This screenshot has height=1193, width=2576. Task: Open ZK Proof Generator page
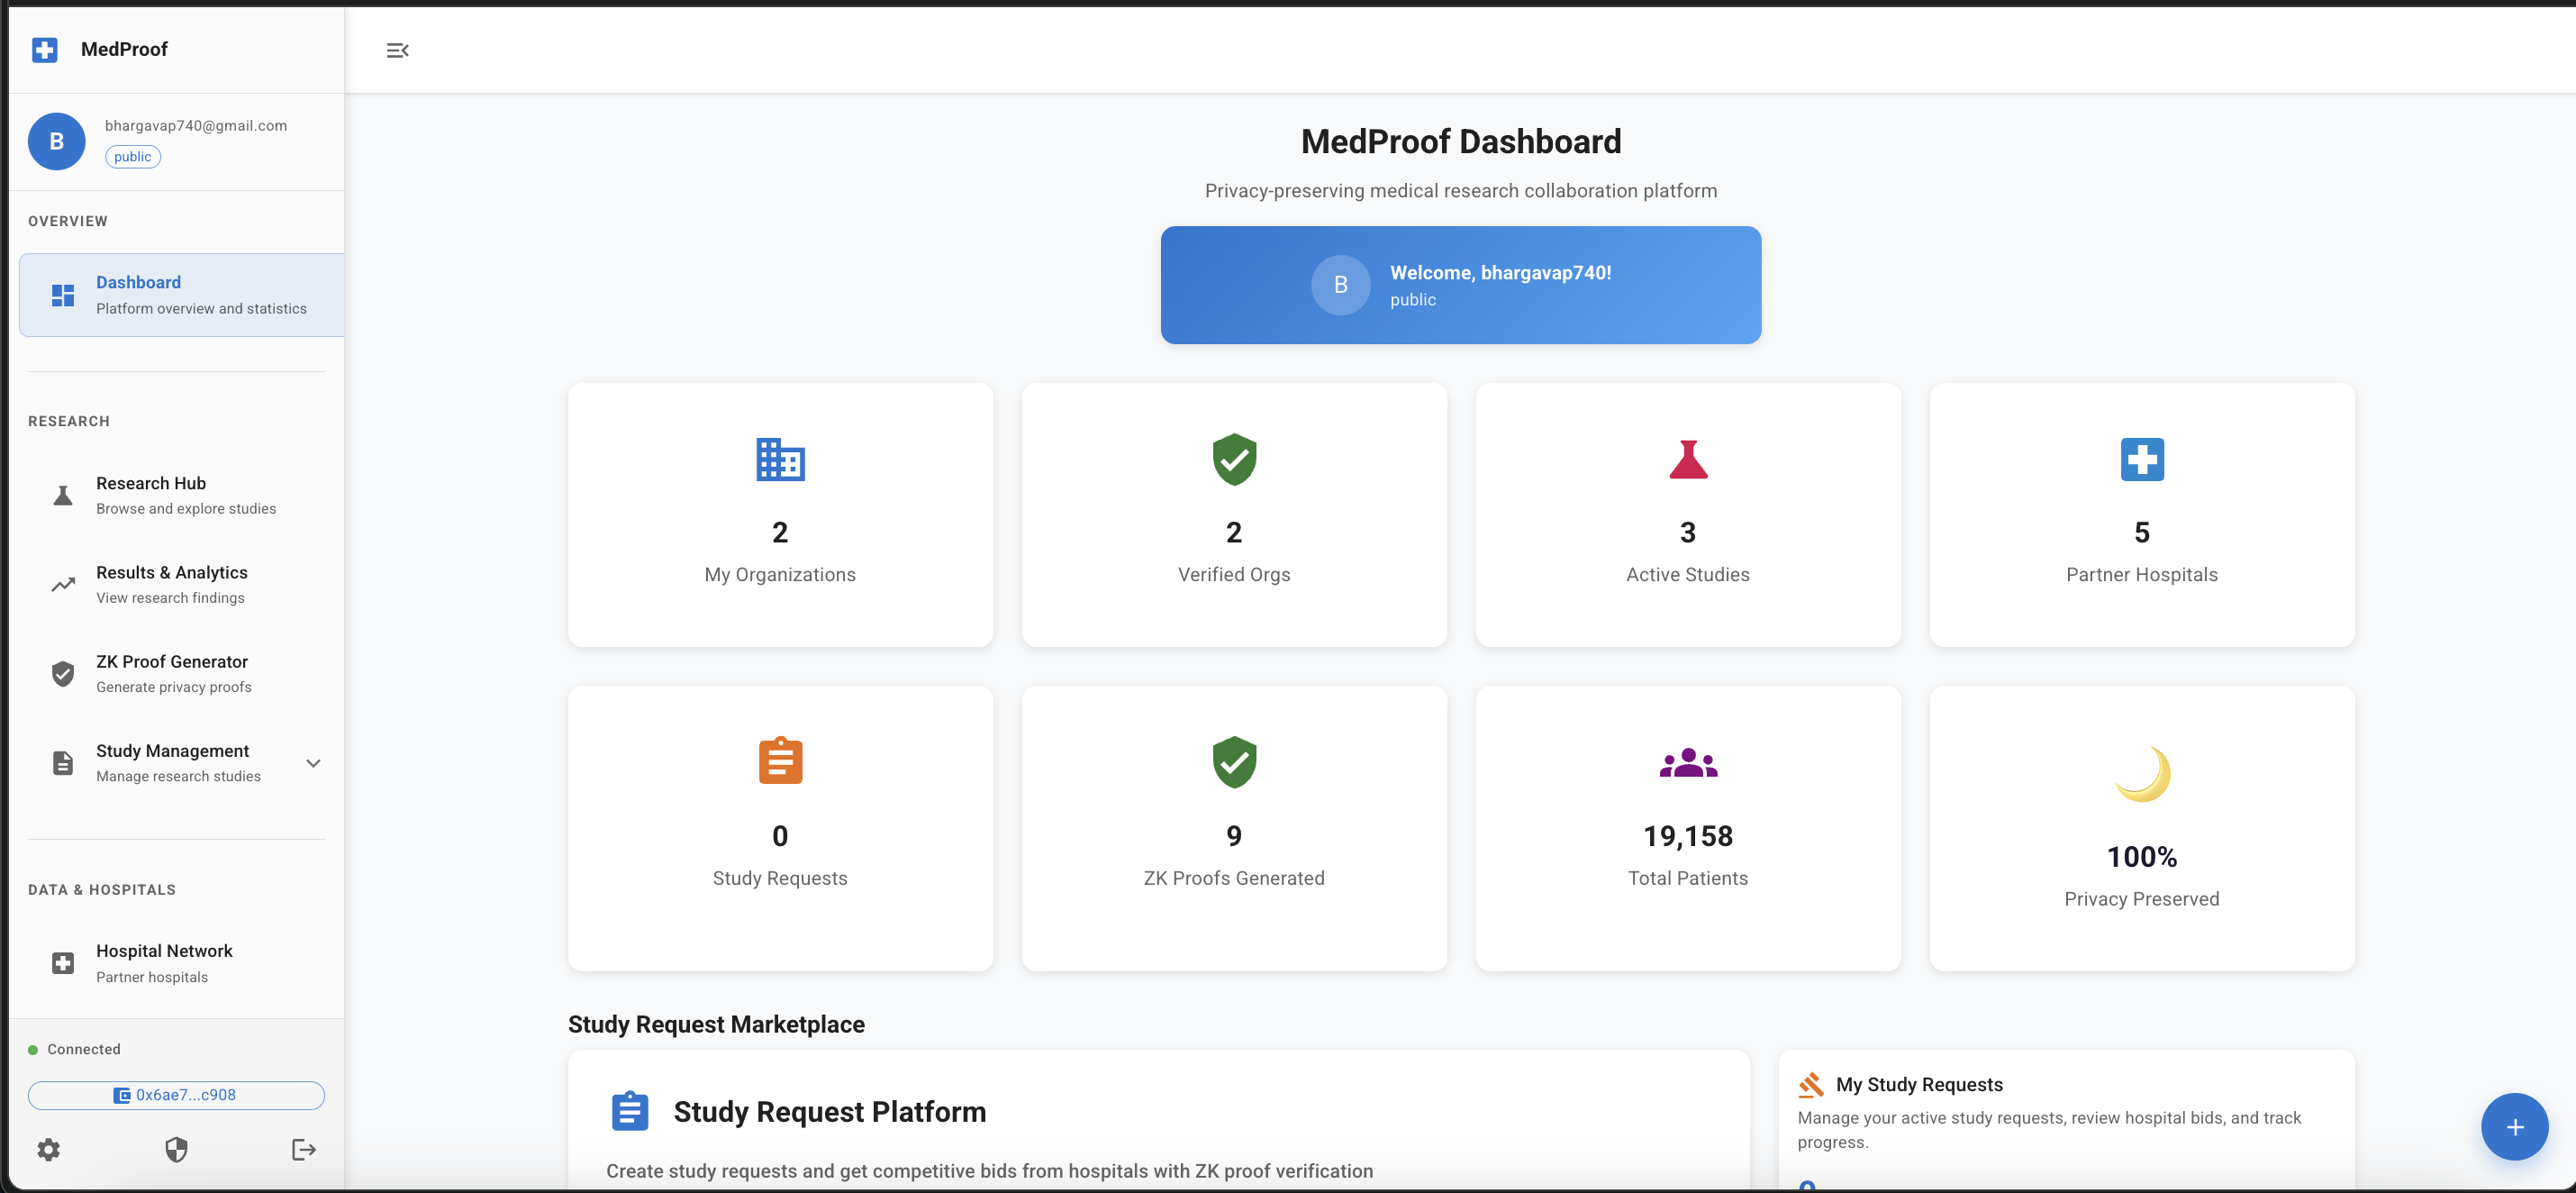point(171,673)
